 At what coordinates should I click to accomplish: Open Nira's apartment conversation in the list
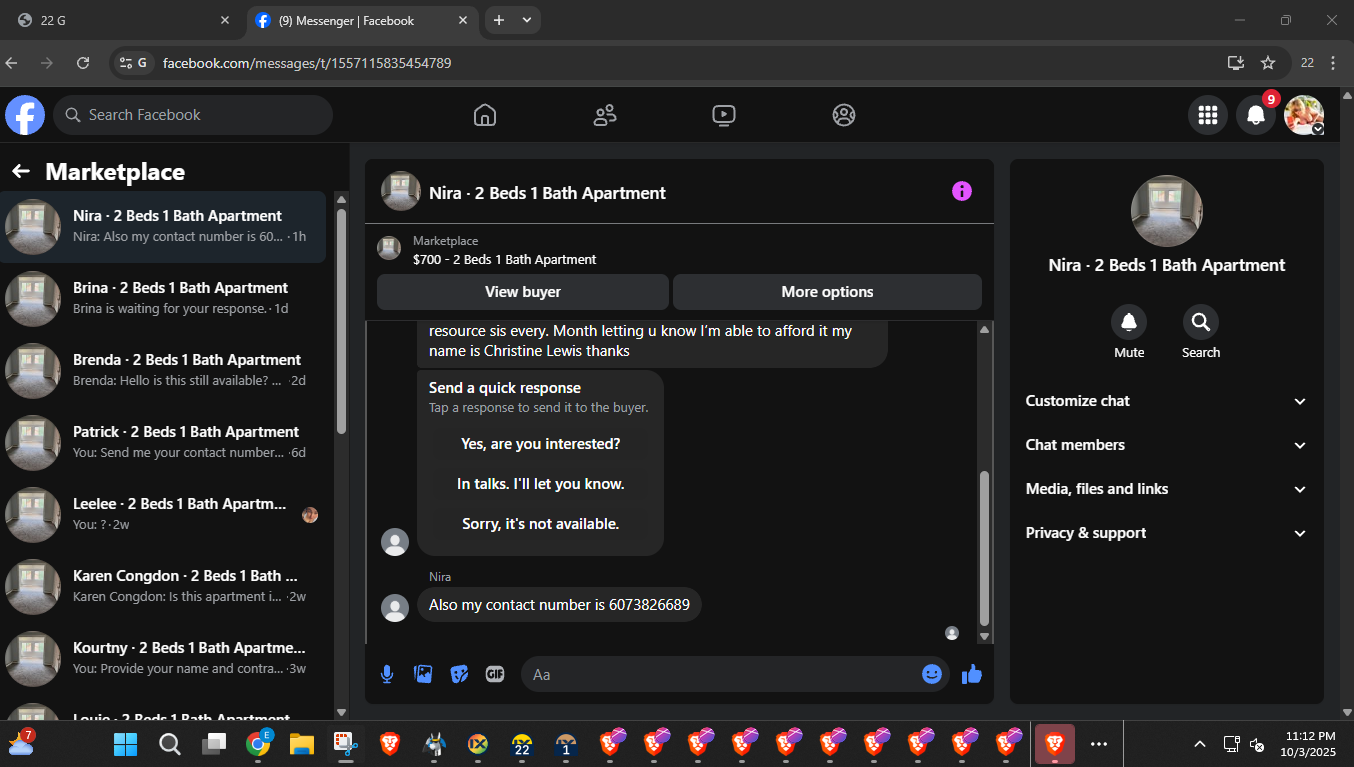point(164,227)
